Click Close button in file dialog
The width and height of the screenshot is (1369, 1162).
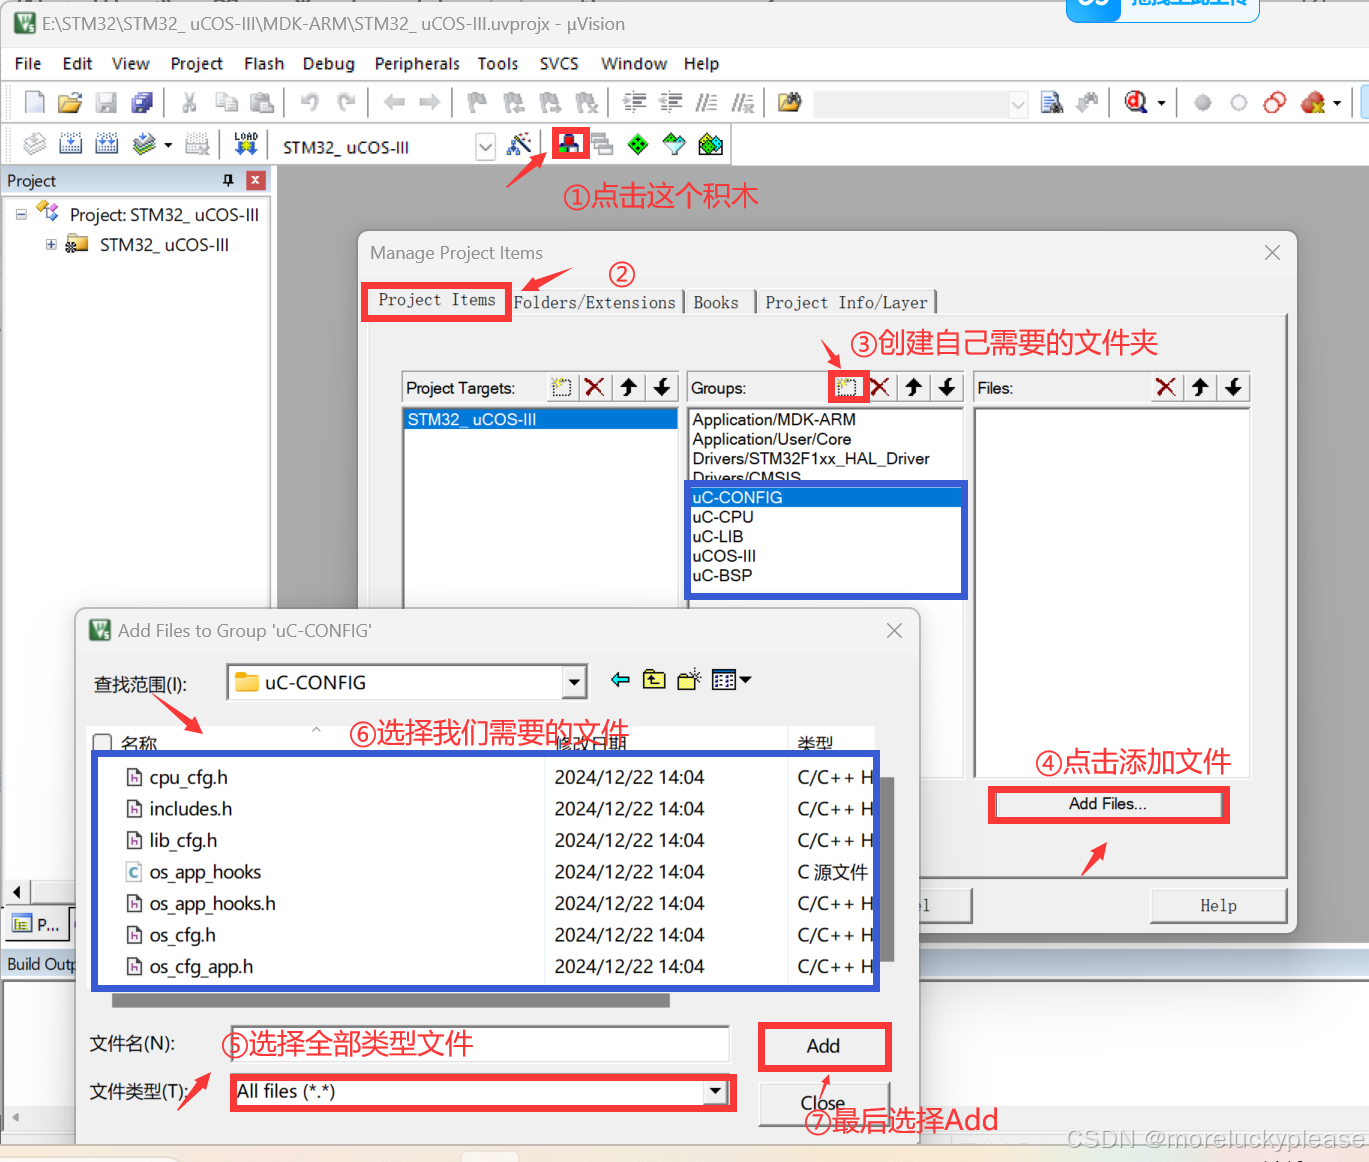click(823, 1102)
